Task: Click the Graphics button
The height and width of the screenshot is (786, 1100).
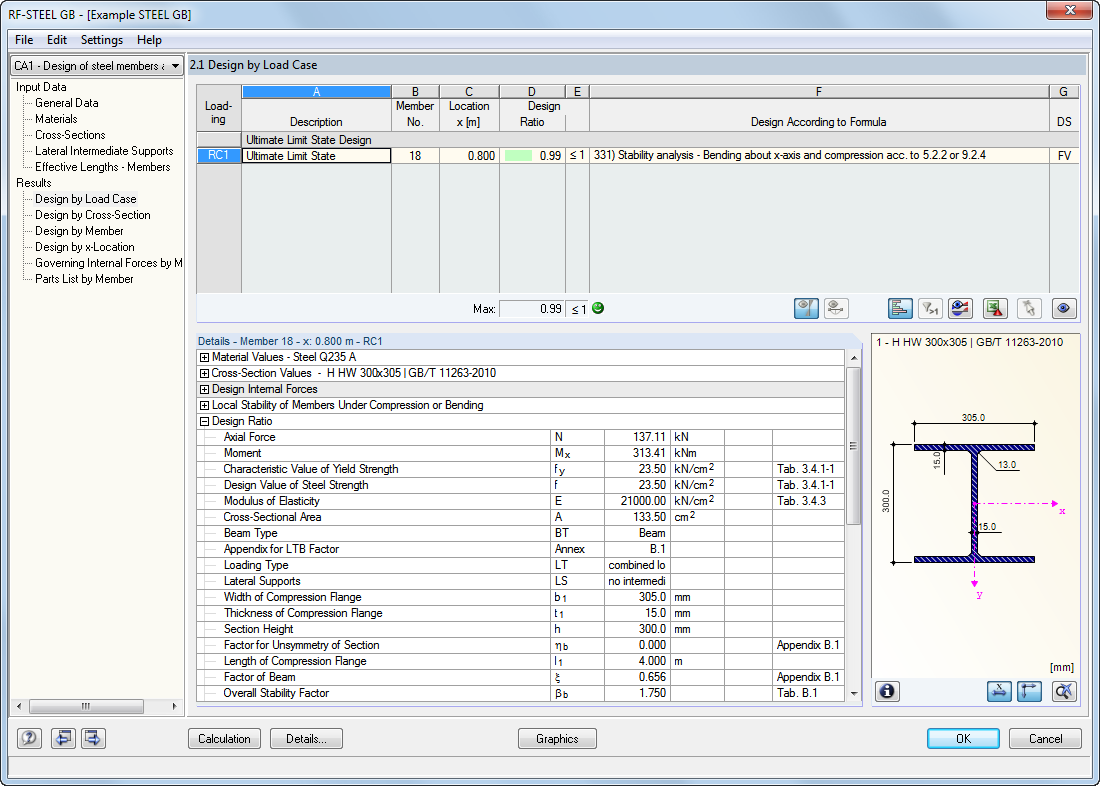Action: click(557, 738)
